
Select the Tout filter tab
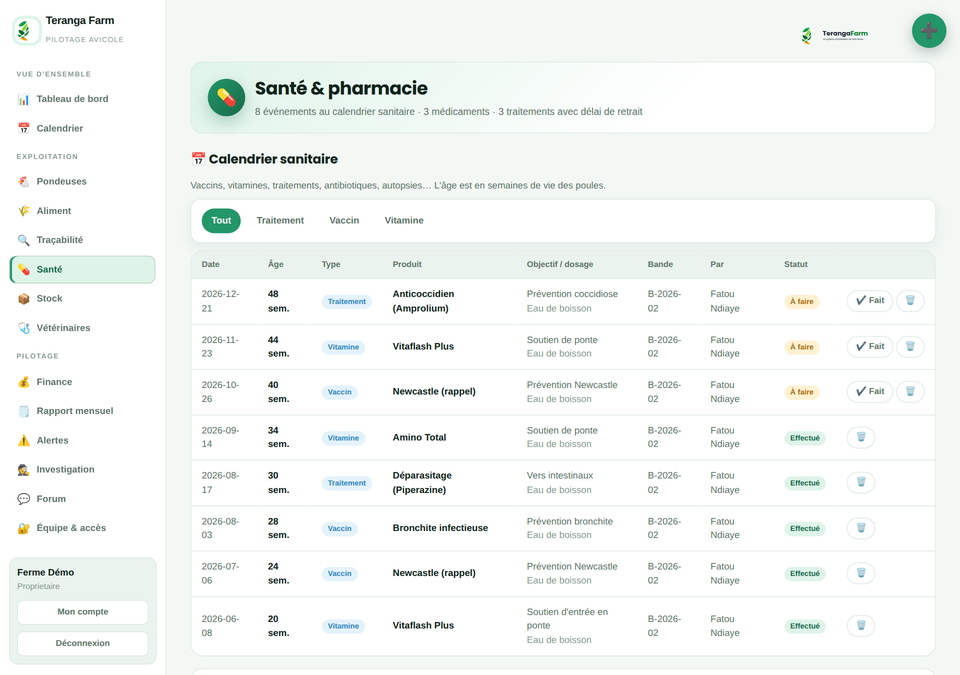tap(221, 221)
